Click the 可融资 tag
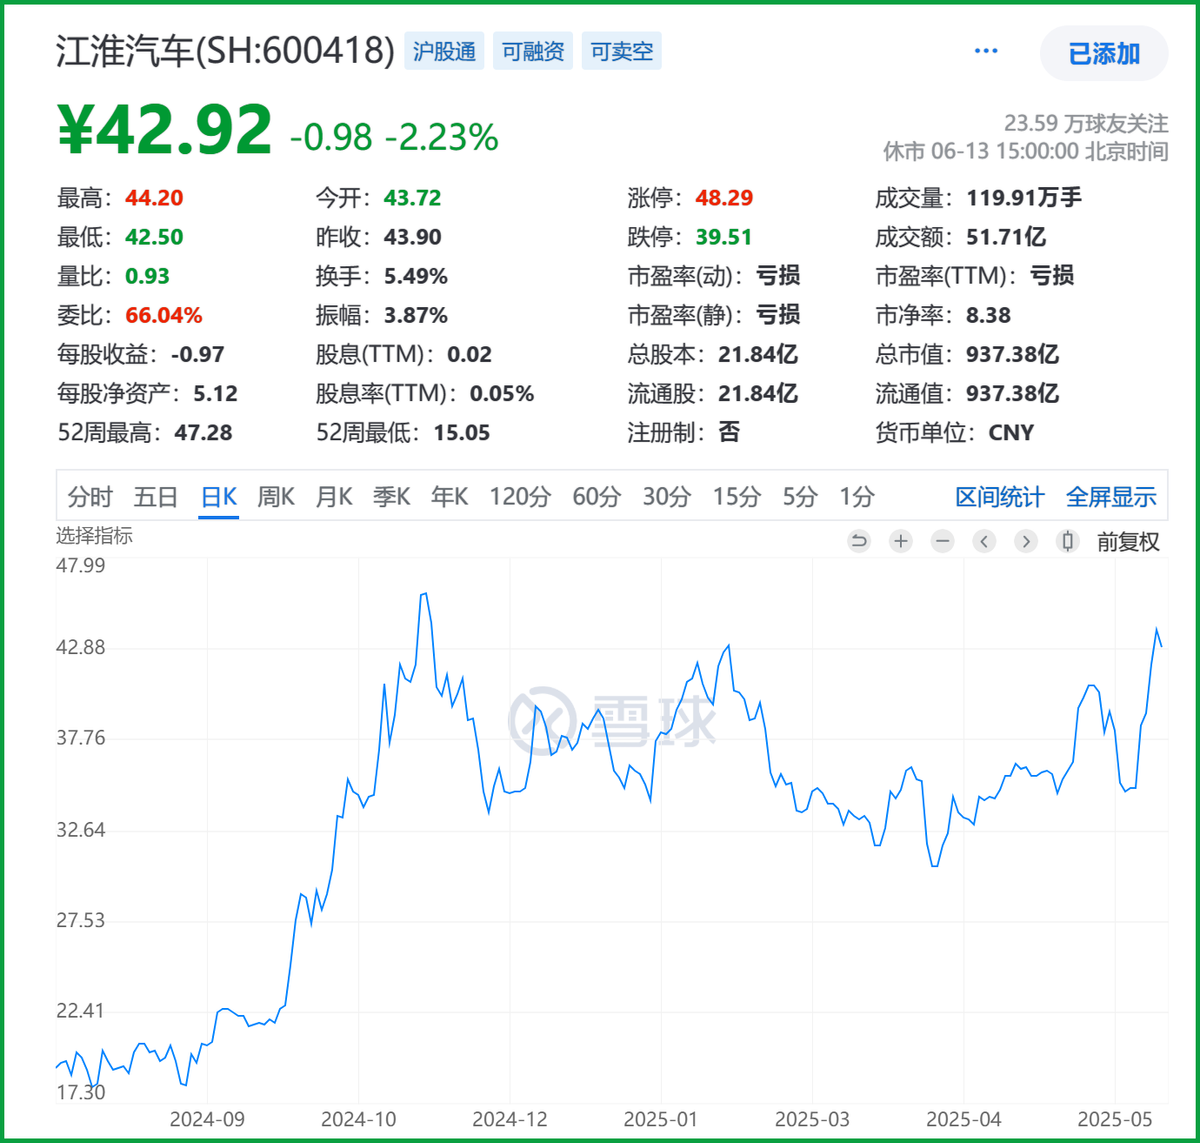 (x=533, y=51)
